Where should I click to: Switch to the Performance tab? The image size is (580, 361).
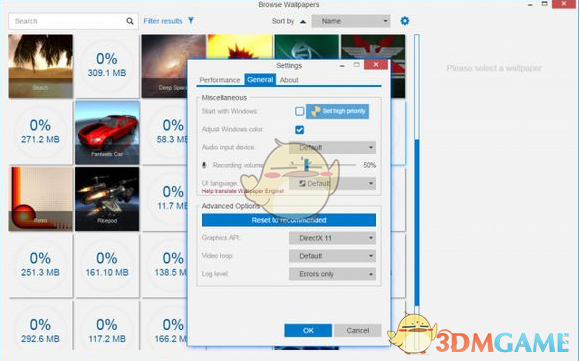(220, 80)
